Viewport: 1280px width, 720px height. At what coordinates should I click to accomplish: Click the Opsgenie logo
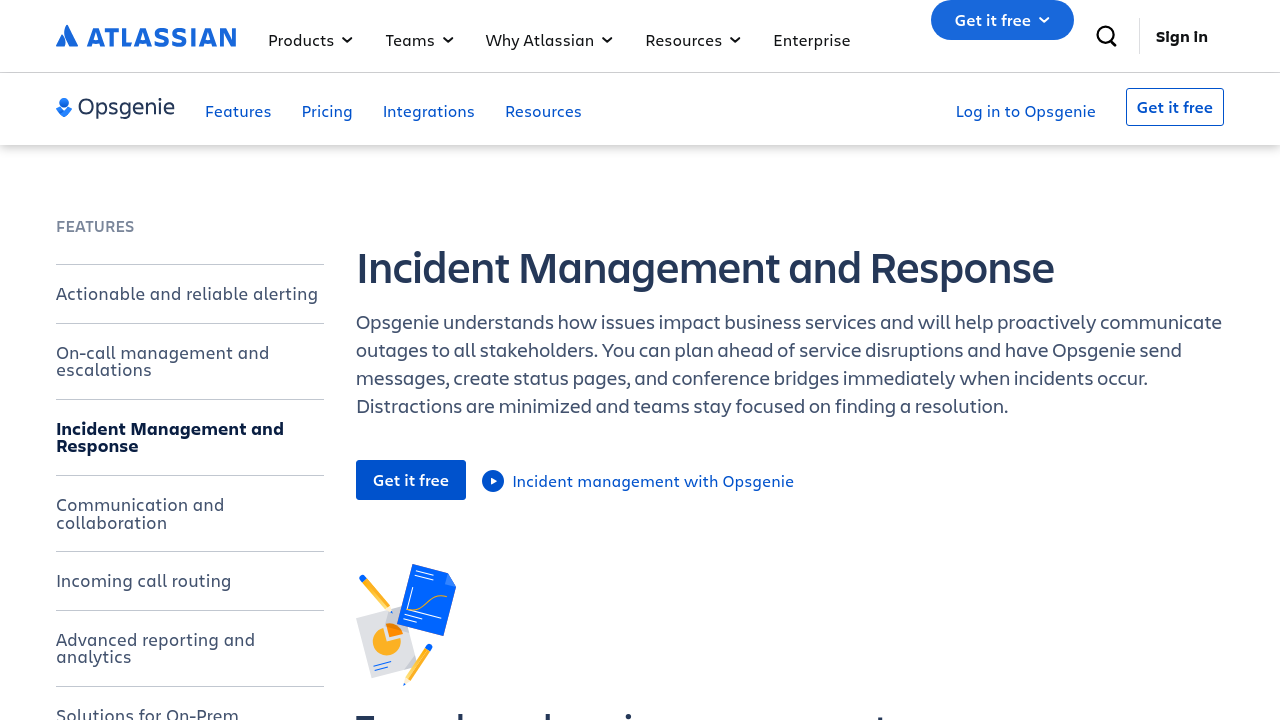pyautogui.click(x=115, y=108)
